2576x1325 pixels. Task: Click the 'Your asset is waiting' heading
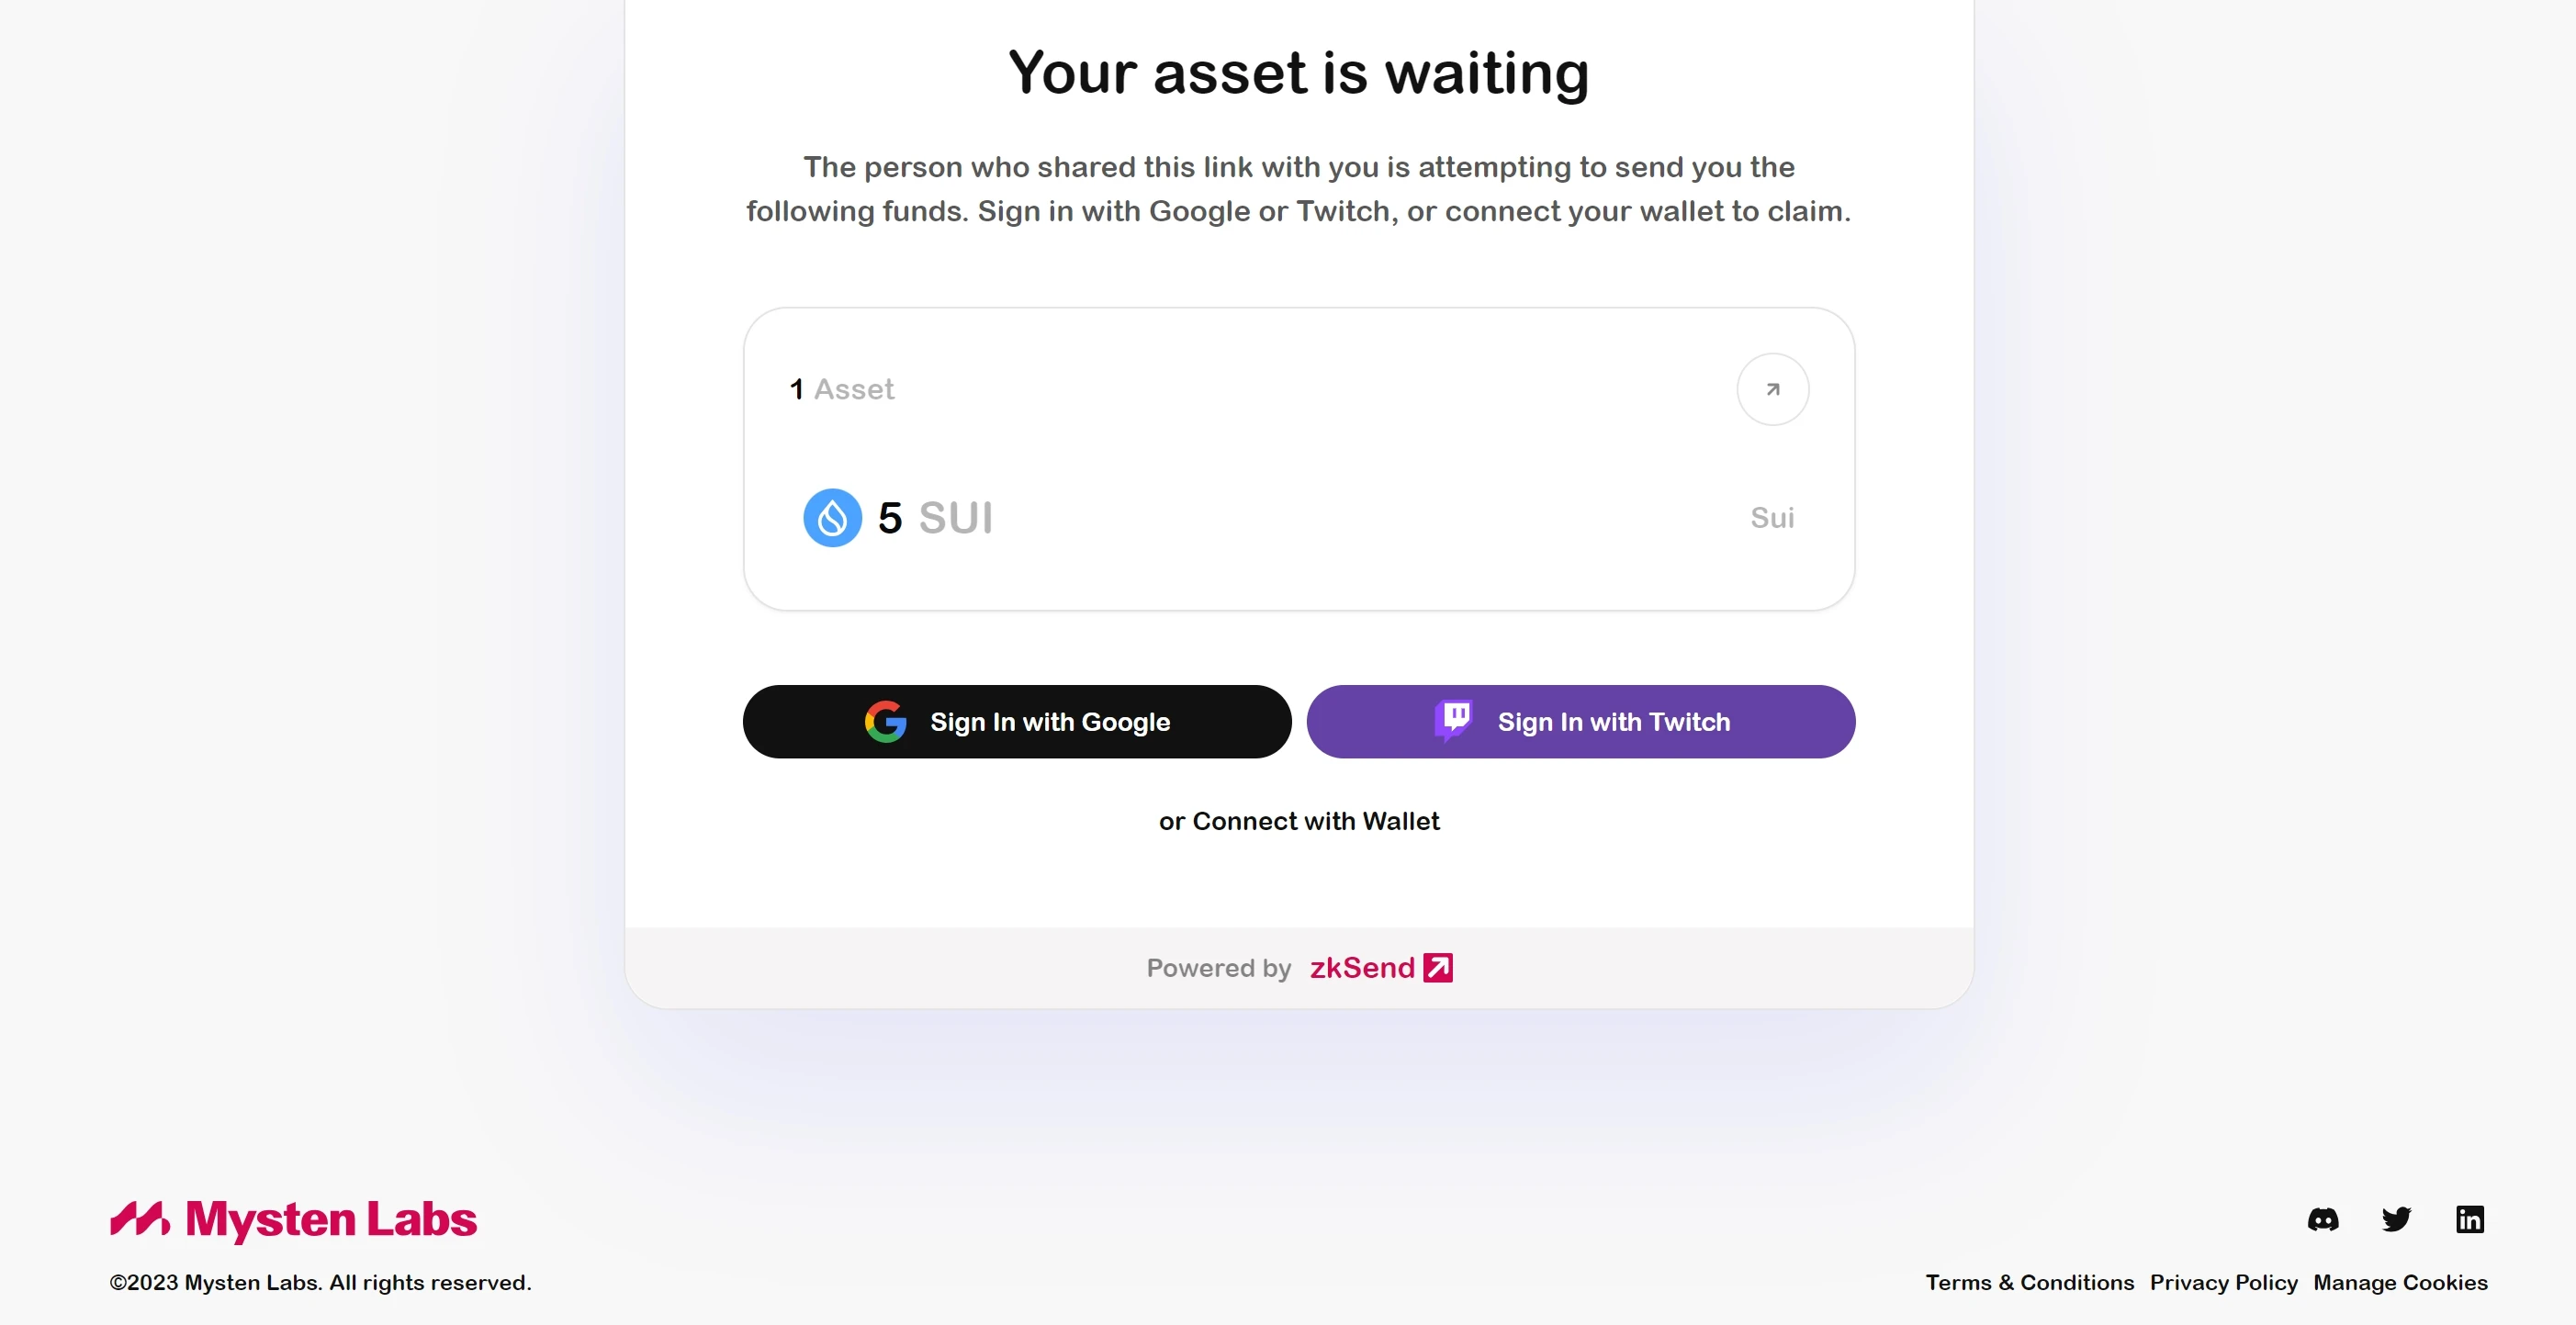coord(1298,73)
